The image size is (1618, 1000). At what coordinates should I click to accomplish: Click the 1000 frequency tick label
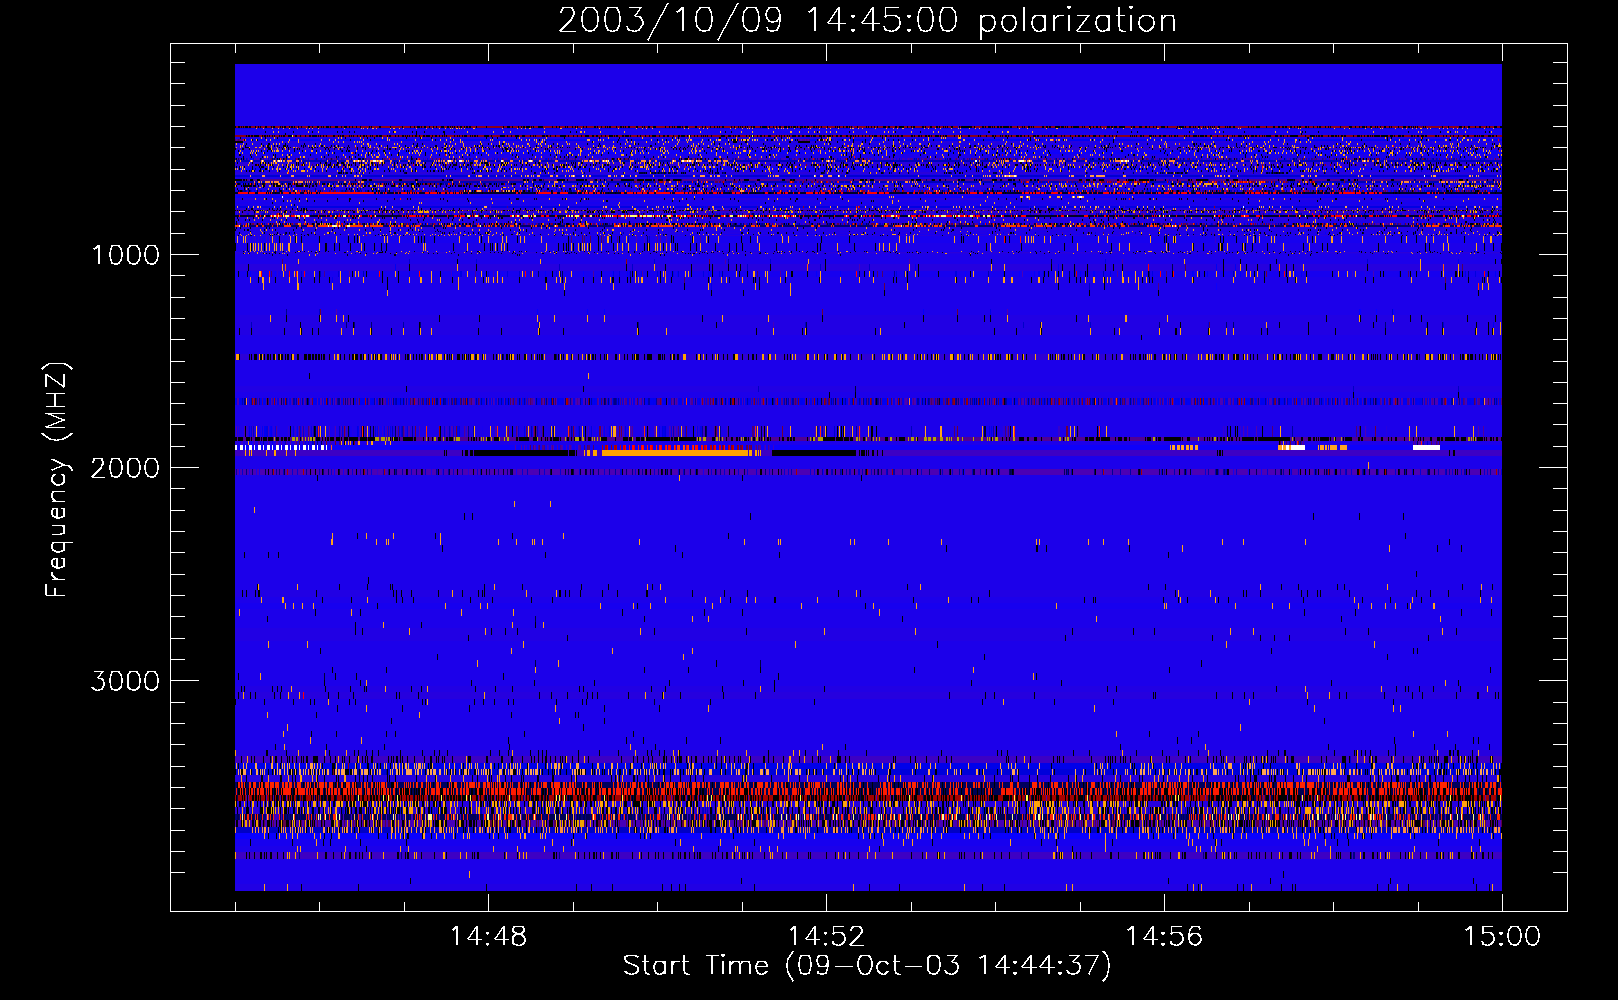(126, 255)
